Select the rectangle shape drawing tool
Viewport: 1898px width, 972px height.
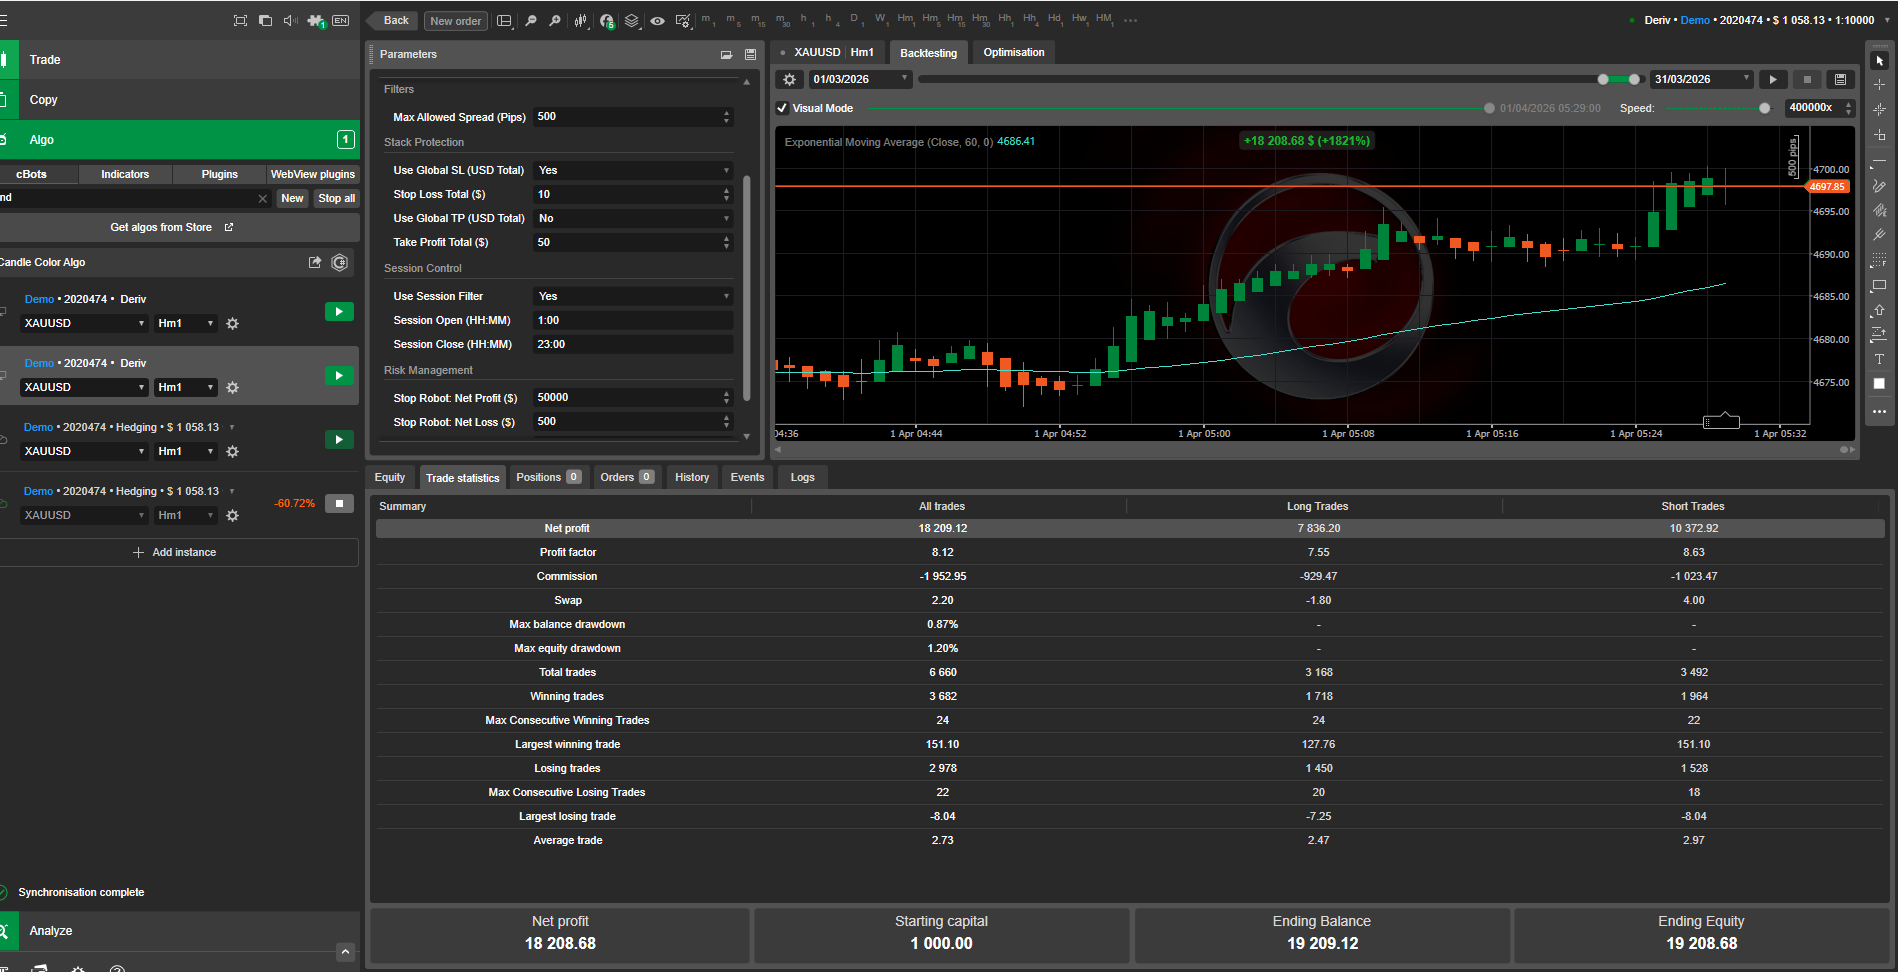[1879, 285]
